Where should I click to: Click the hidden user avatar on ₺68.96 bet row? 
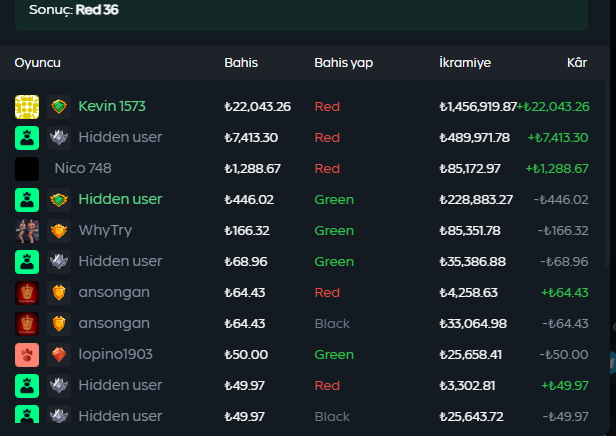[x=27, y=262]
